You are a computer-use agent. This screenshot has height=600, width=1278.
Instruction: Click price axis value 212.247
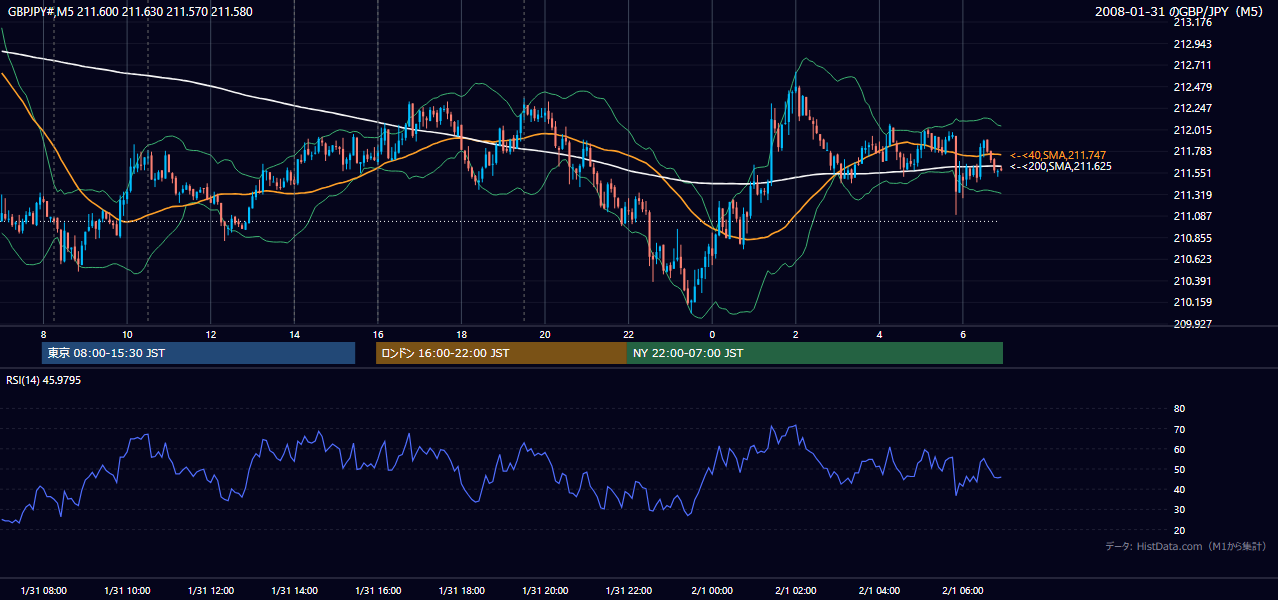click(1193, 108)
